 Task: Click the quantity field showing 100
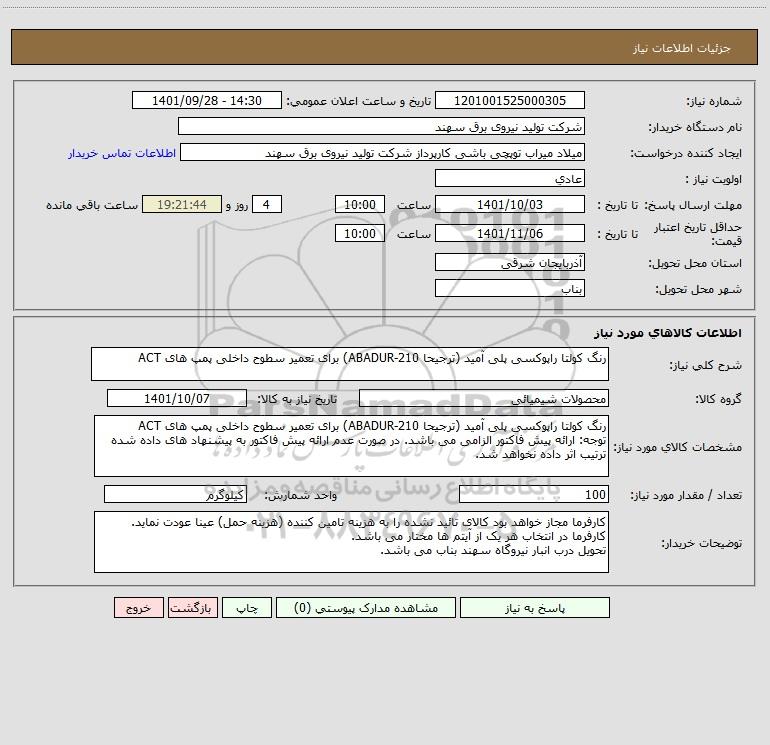[x=534, y=495]
